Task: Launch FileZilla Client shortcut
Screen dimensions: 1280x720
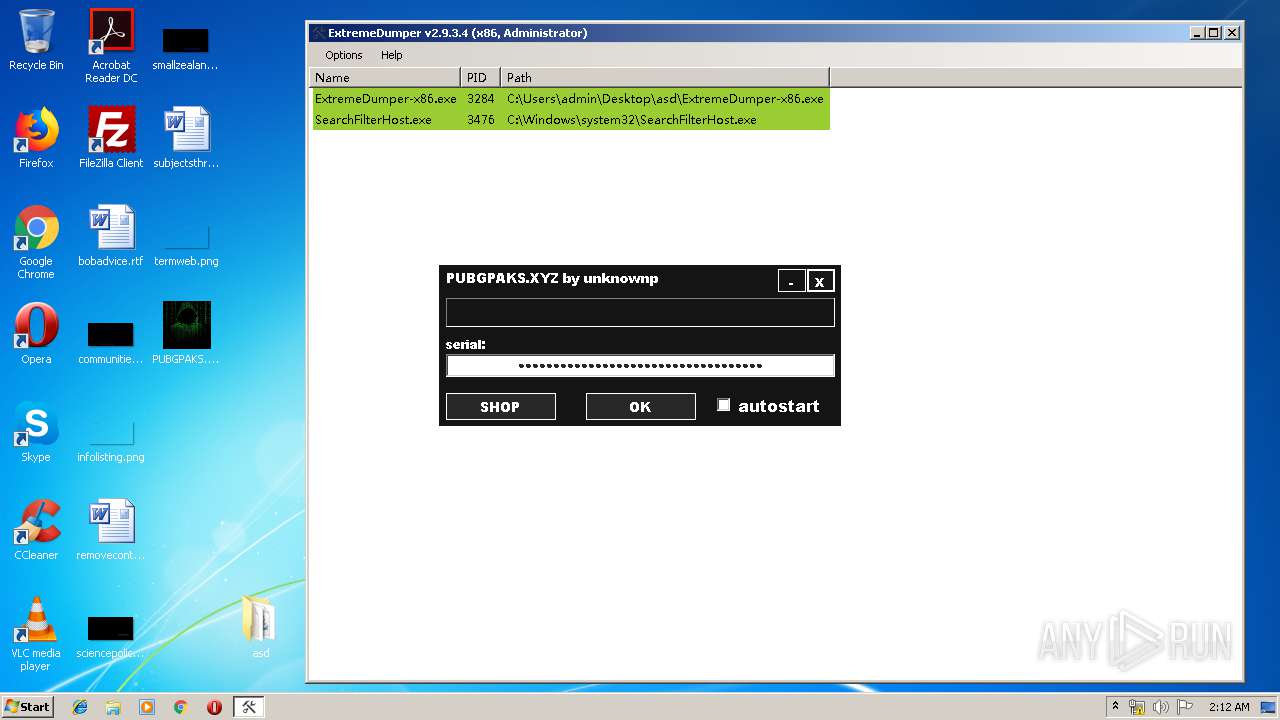Action: point(111,138)
